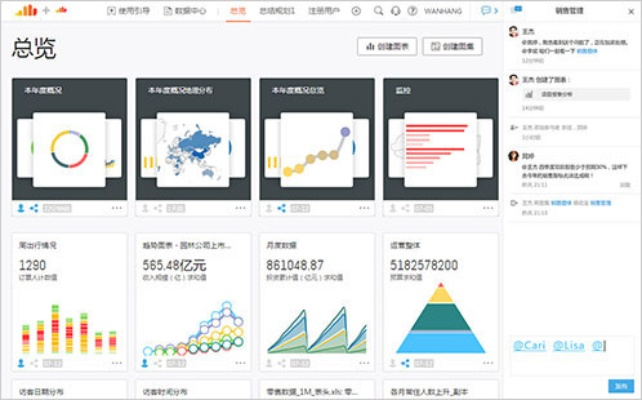Open the headset support icon in top bar
Screen dimensions: 642x400
tap(397, 11)
